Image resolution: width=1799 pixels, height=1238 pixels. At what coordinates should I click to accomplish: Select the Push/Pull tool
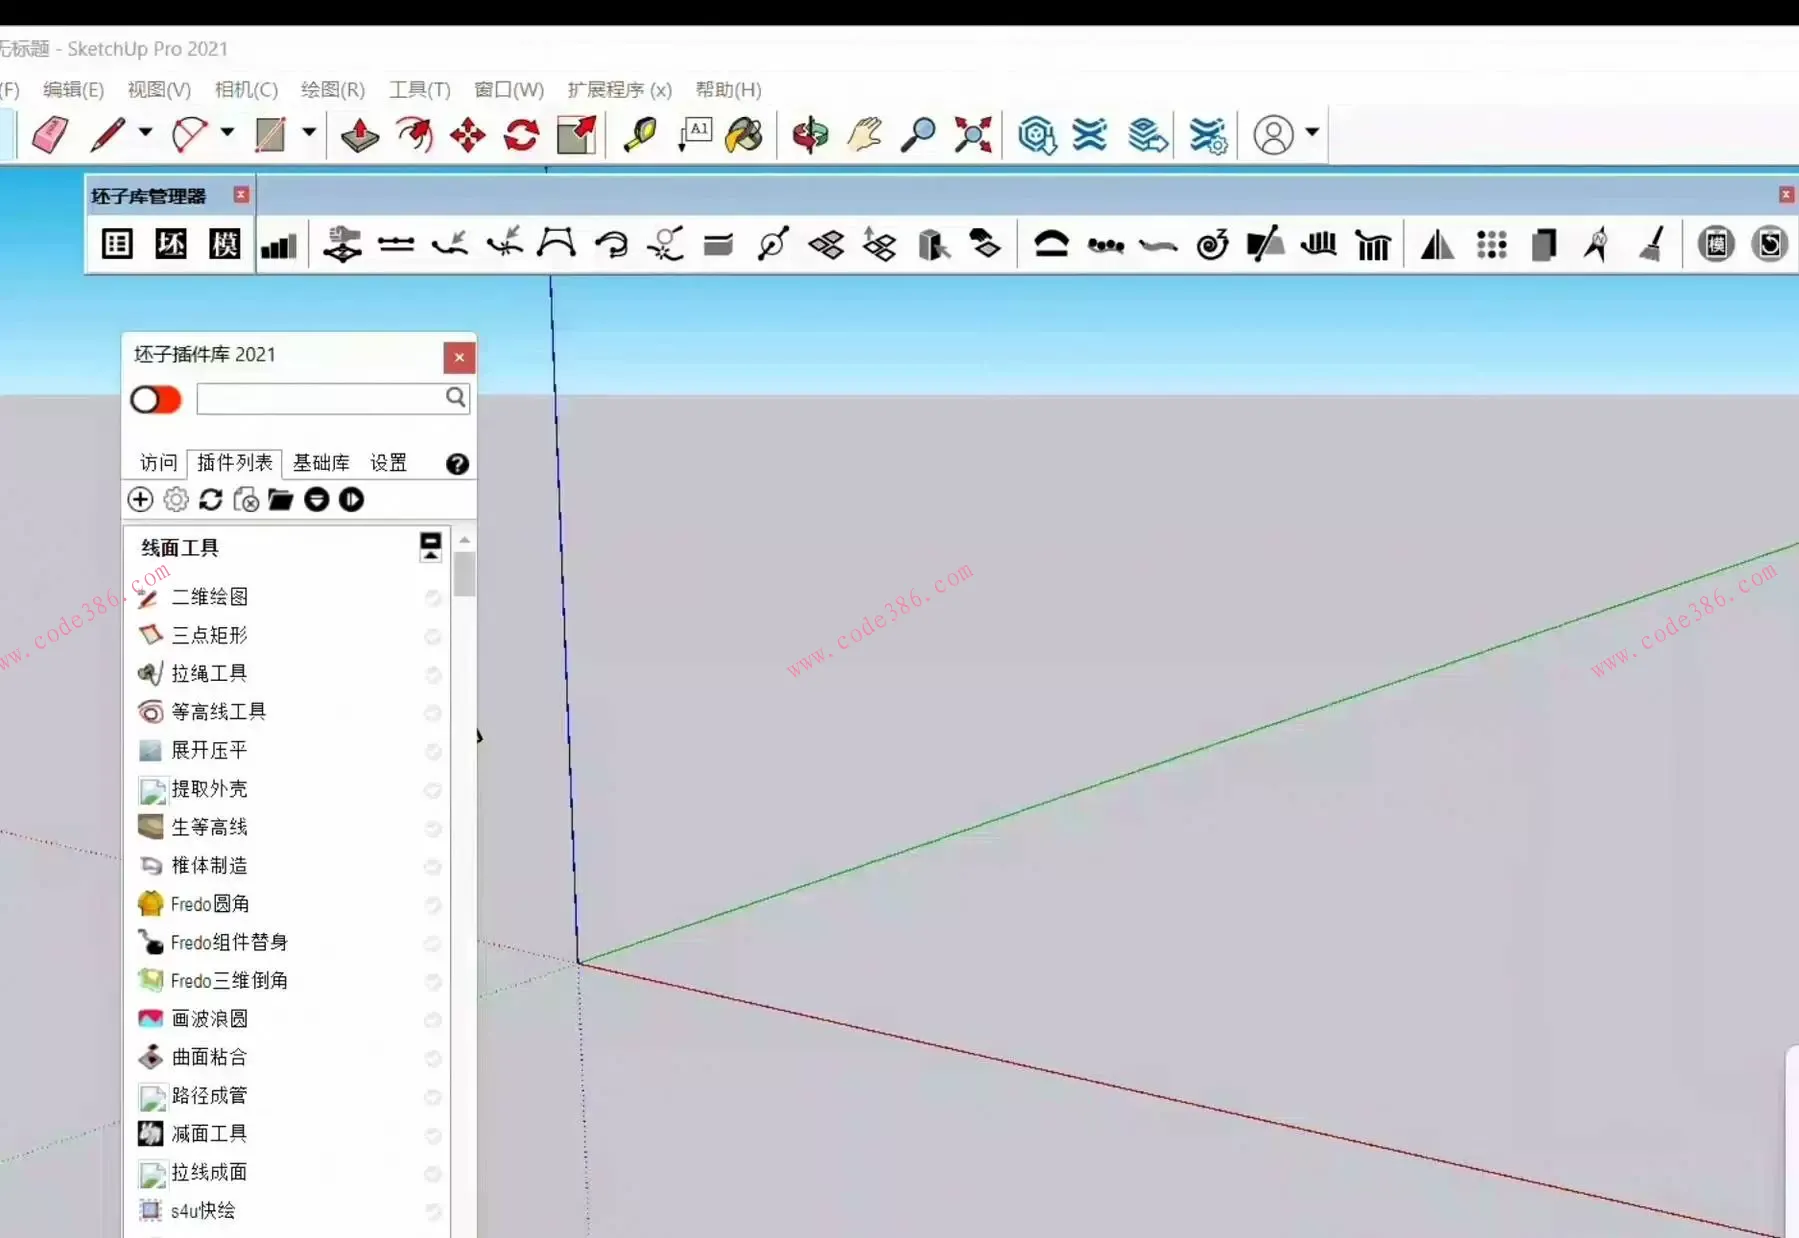coord(359,134)
